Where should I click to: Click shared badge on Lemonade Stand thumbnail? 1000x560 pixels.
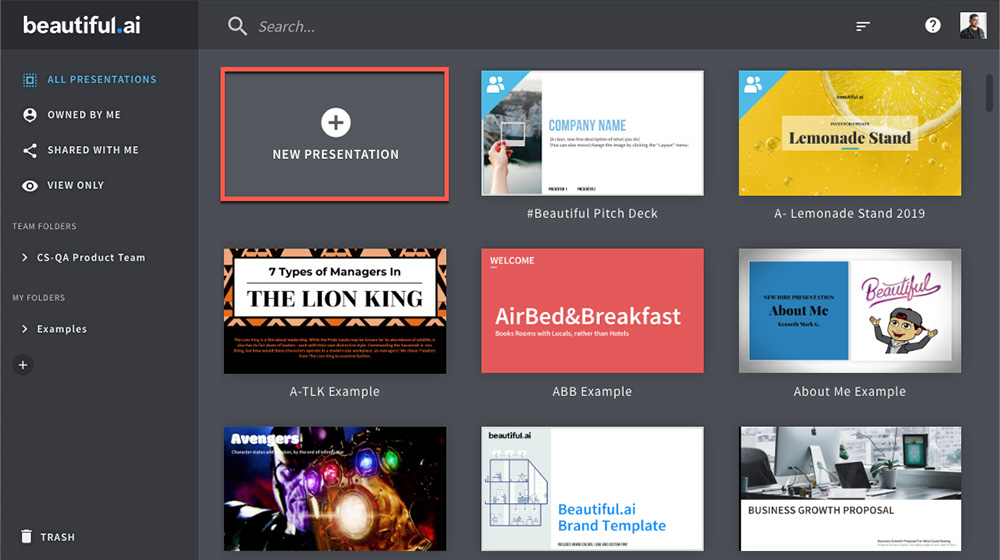[753, 84]
